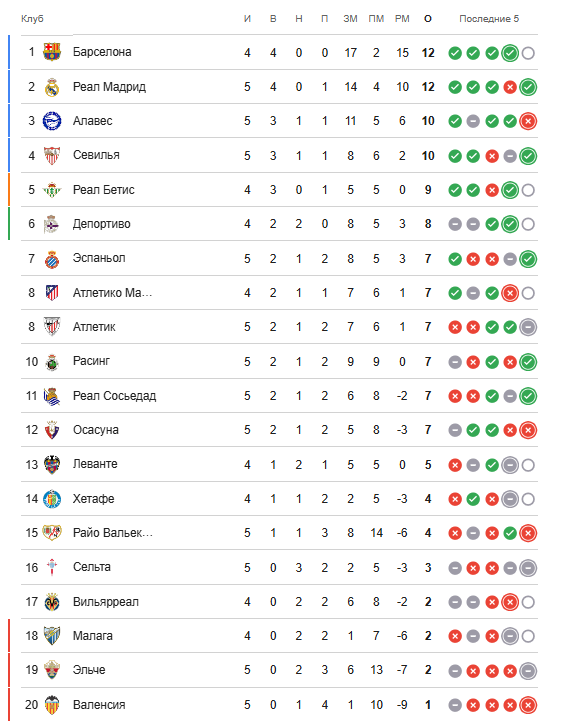Open the Atlético Madrid crest icon
Image resolution: width=566 pixels, height=728 pixels.
tap(52, 293)
